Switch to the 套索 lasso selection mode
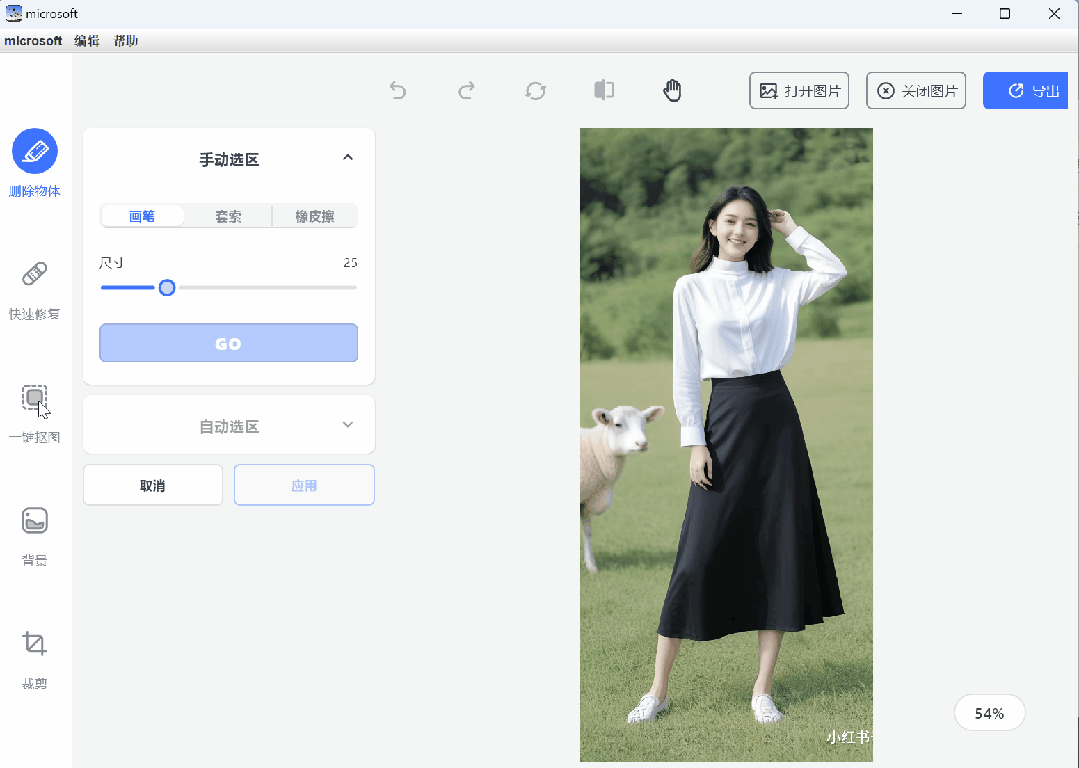 tap(228, 216)
